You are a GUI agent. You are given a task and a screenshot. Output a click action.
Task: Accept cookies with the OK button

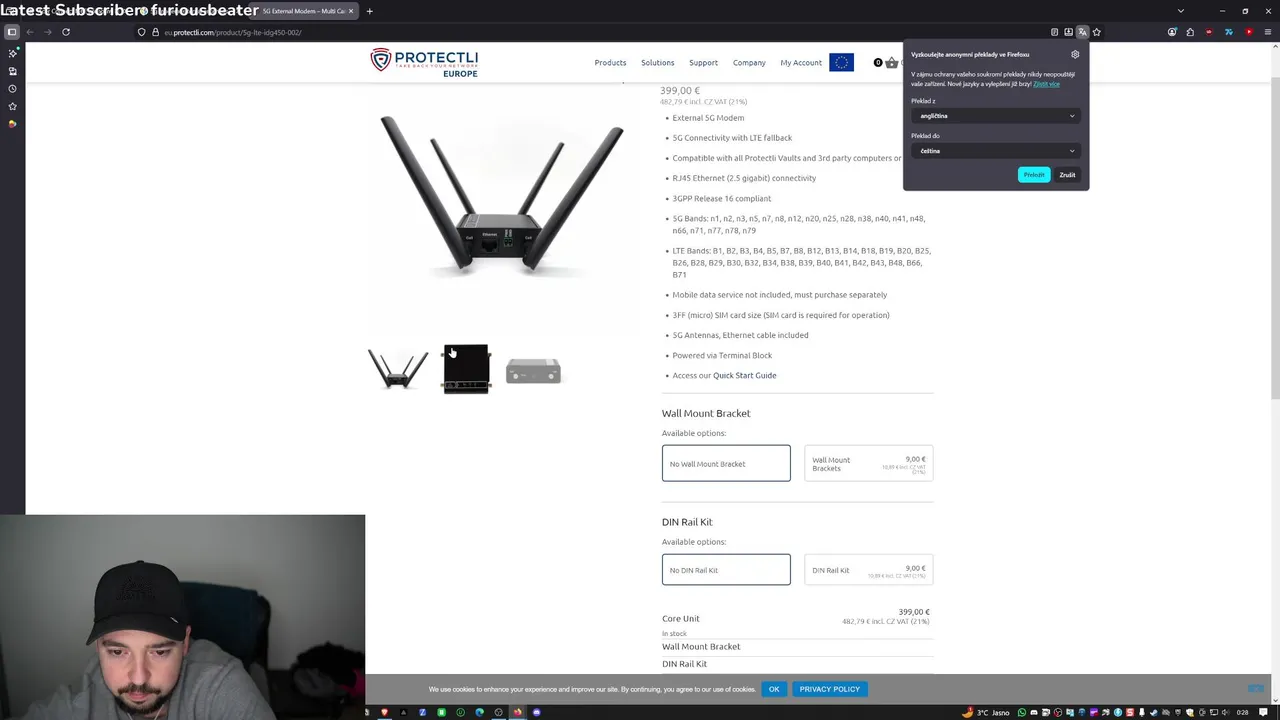click(774, 689)
